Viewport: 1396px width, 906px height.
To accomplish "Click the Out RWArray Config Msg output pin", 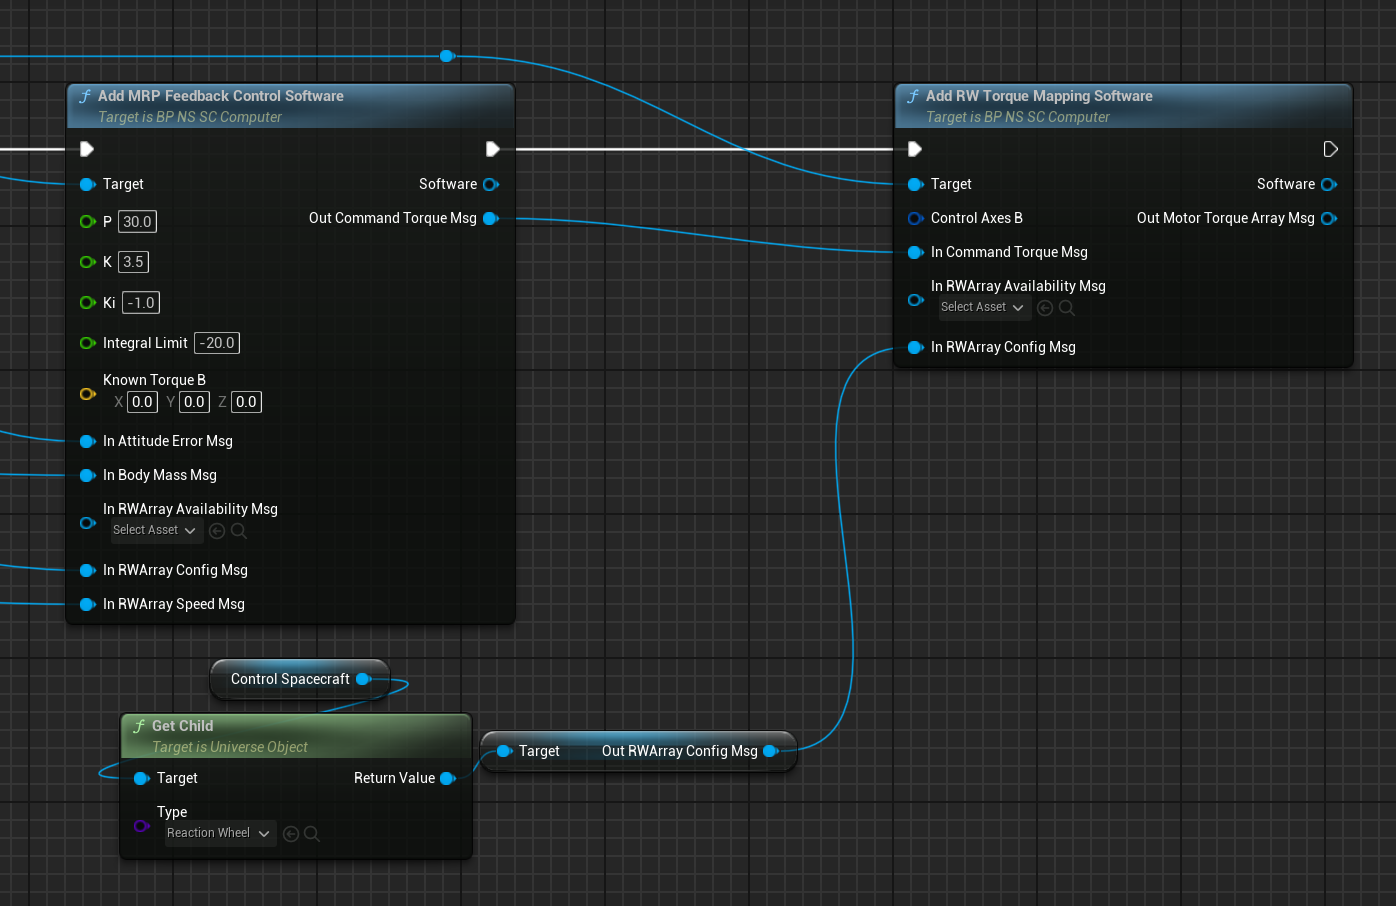I will coord(770,751).
